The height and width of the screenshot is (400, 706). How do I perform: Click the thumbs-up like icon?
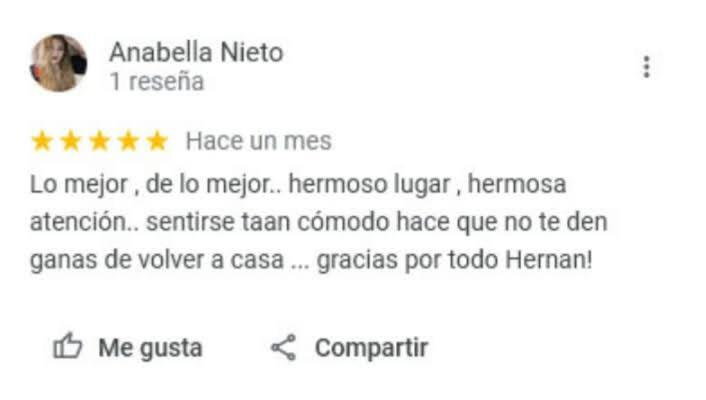pos(68,346)
